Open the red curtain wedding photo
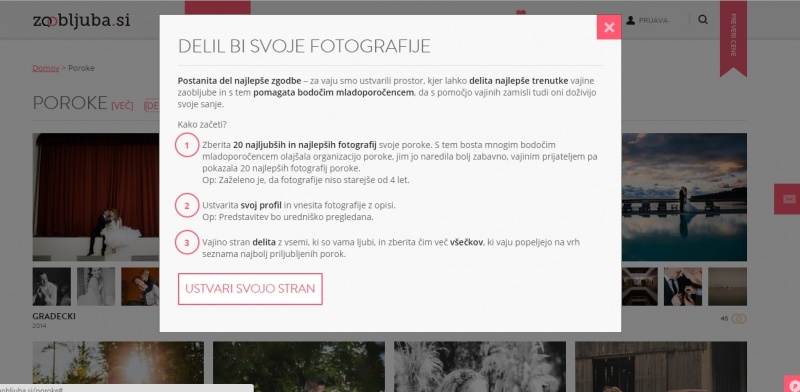800x392 pixels. click(96, 197)
